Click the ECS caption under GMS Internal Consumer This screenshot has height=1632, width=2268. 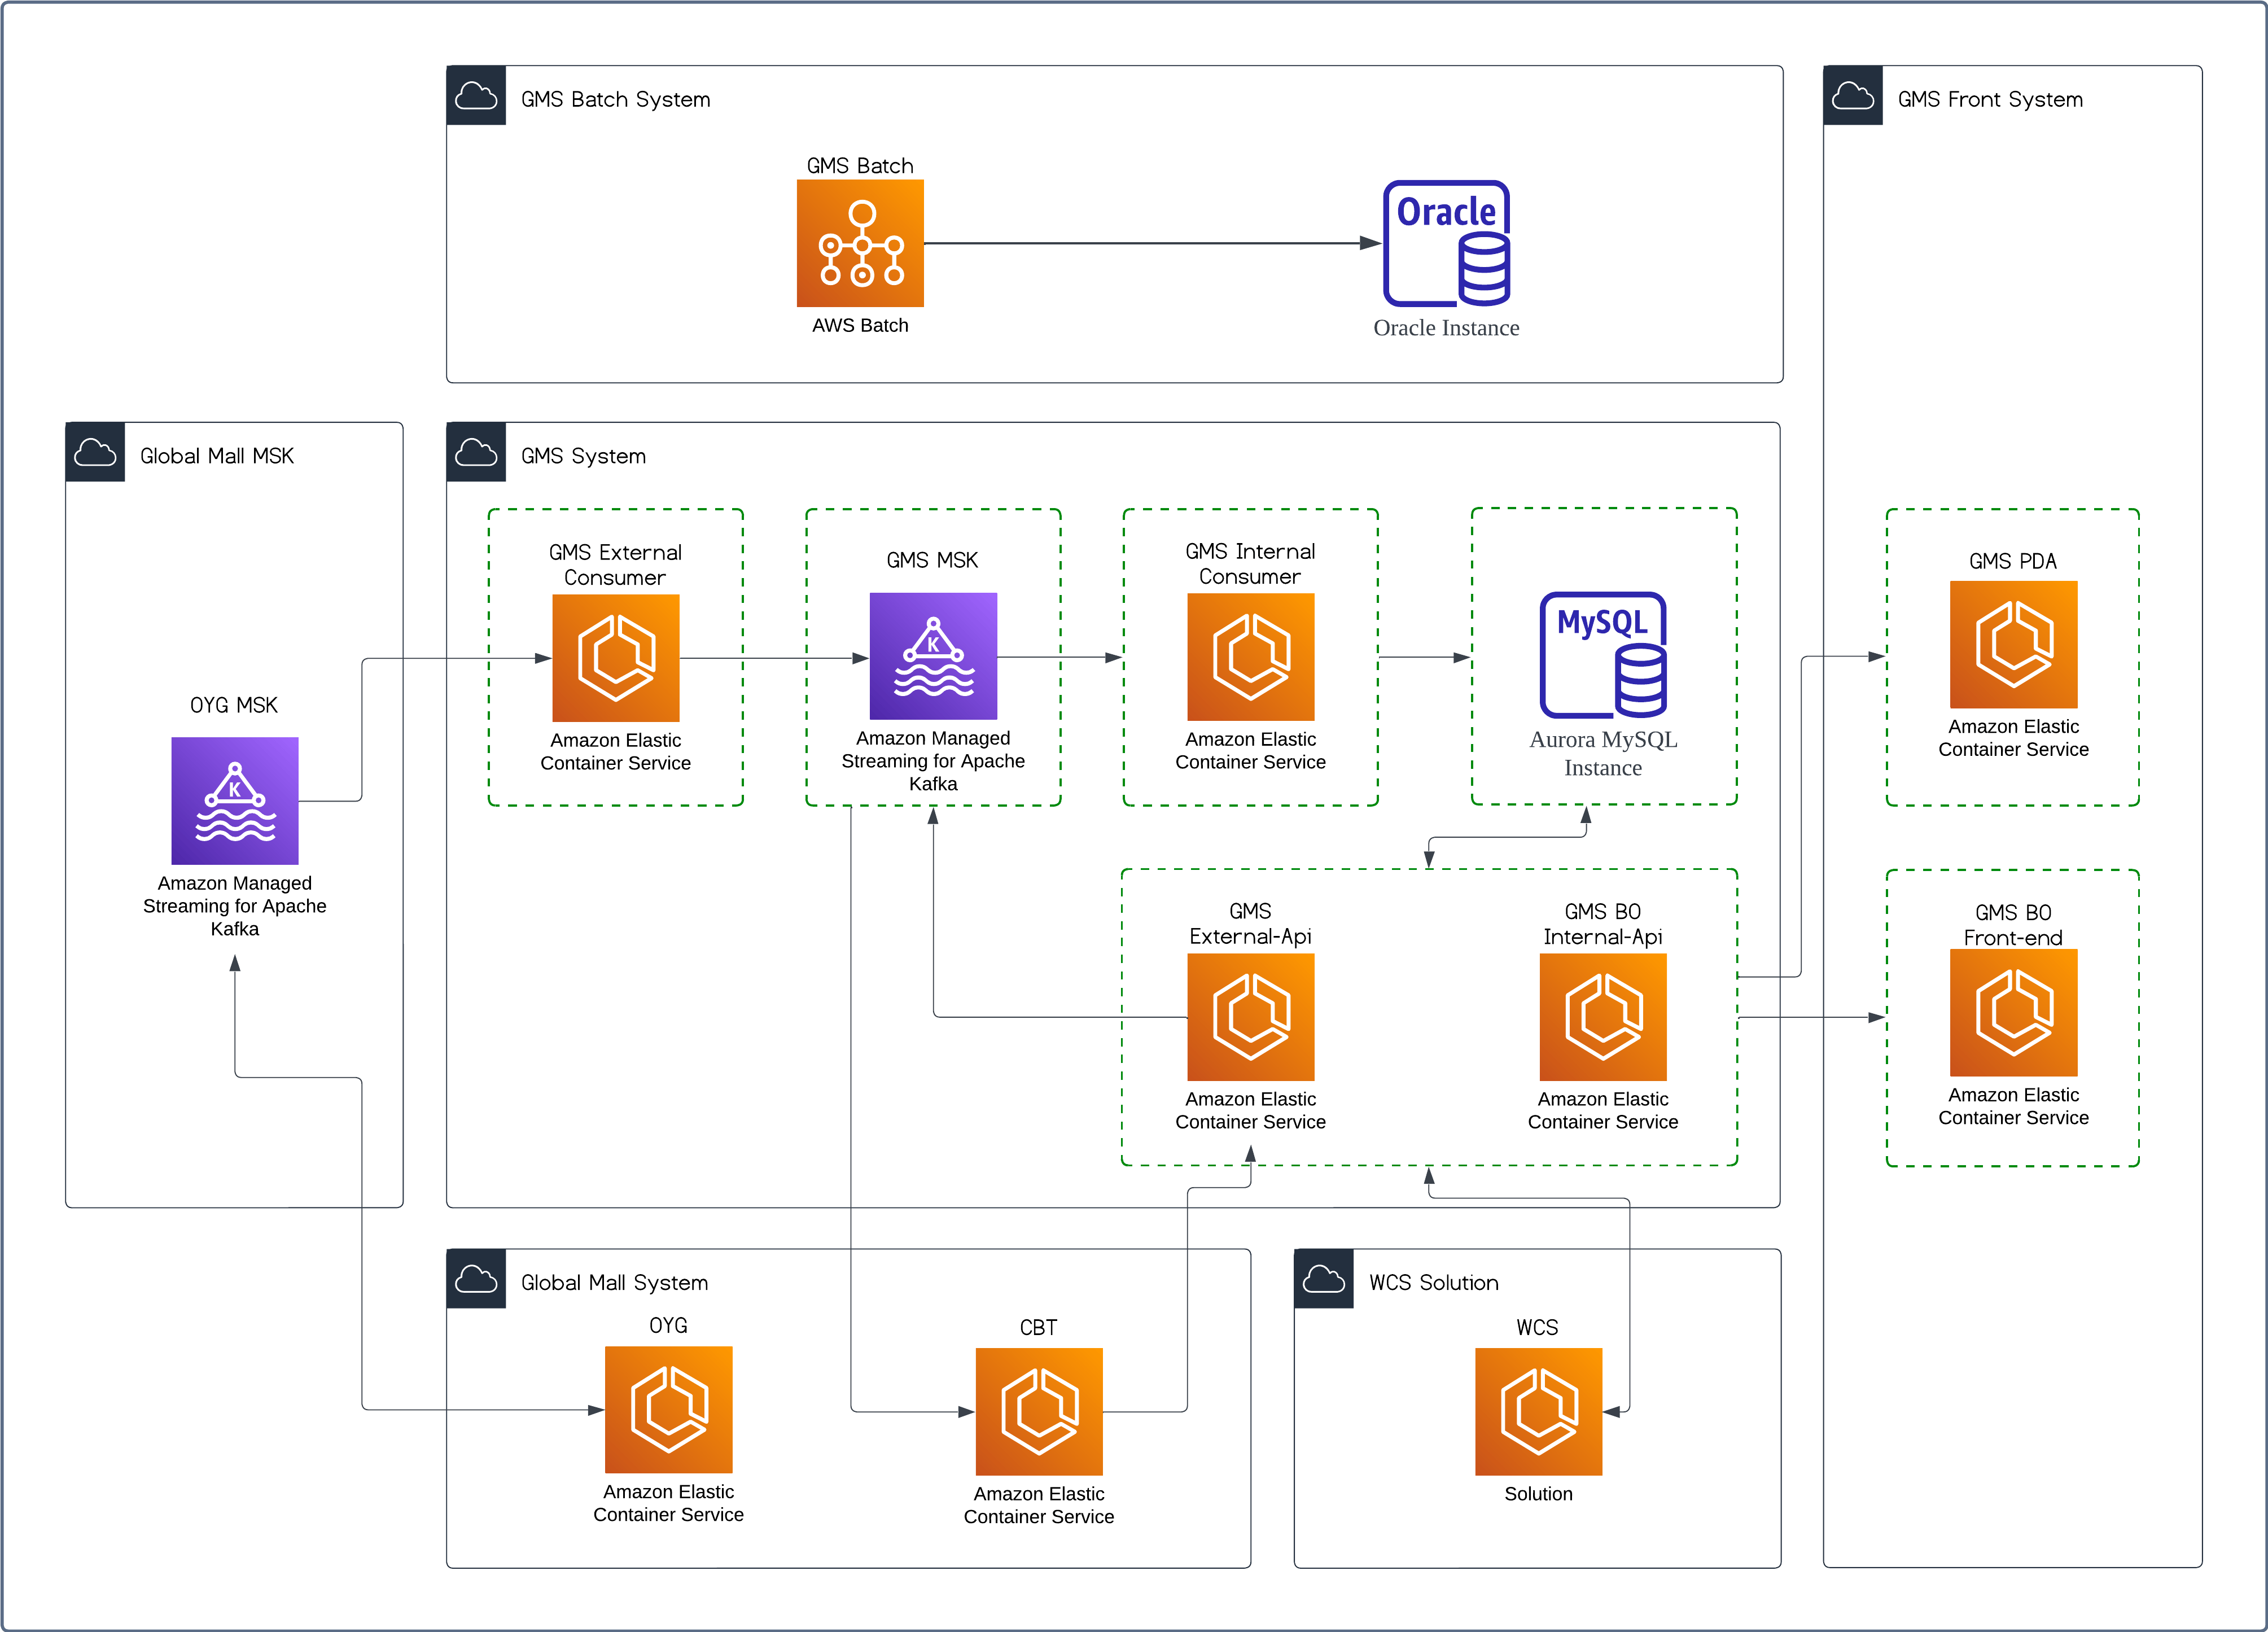tap(1251, 751)
